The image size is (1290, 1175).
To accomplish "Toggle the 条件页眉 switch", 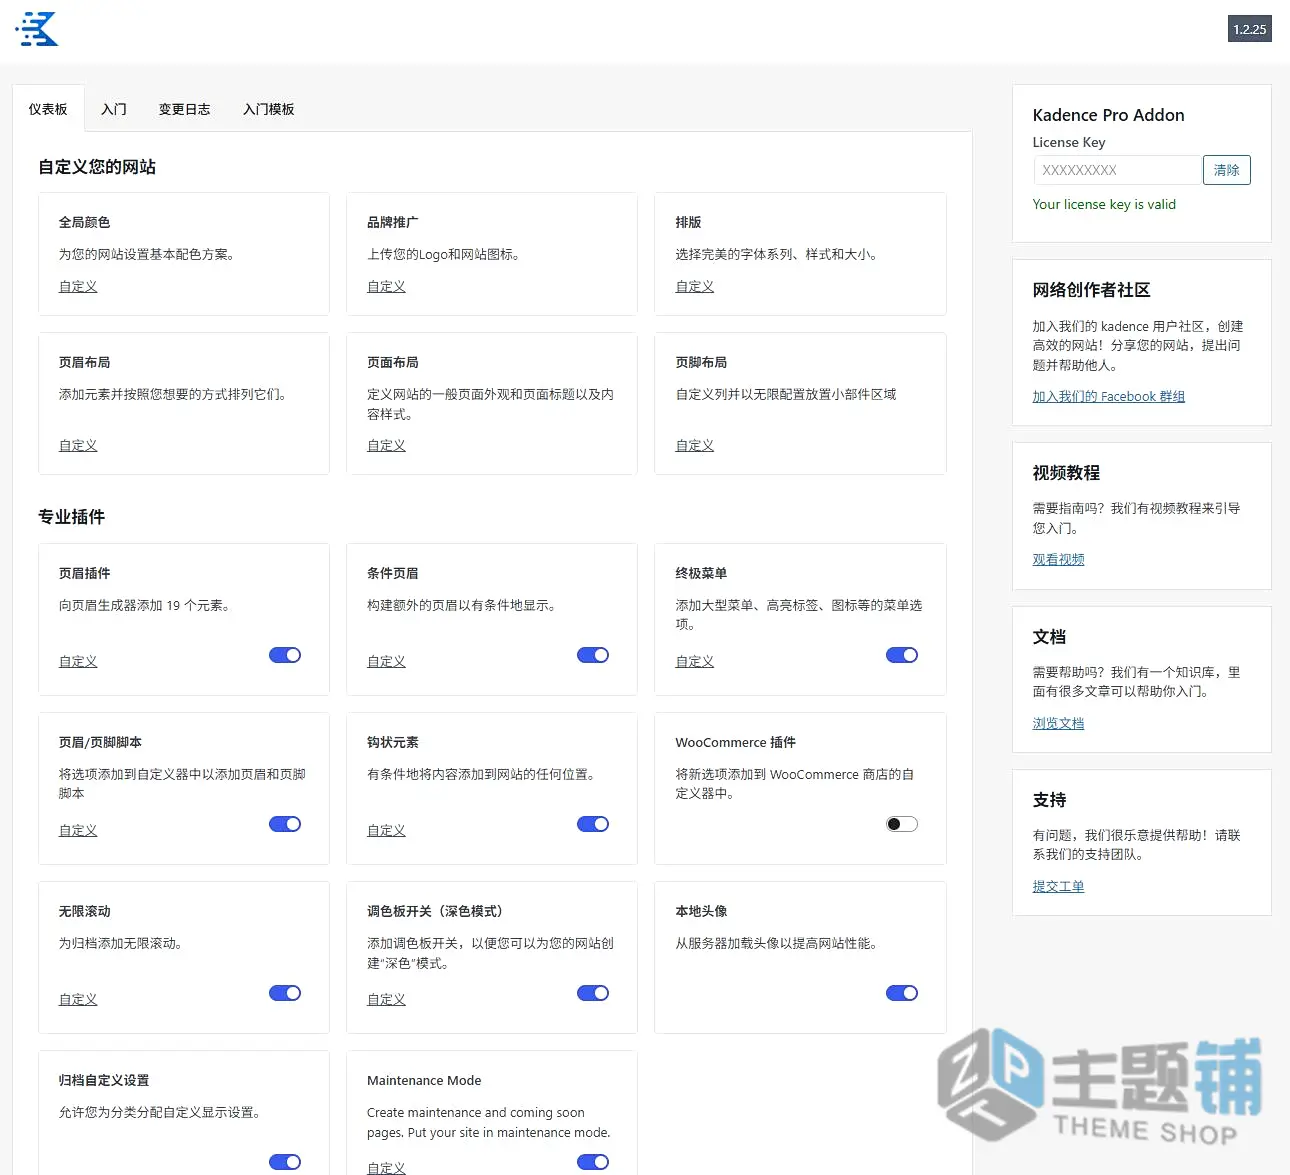I will (x=593, y=655).
